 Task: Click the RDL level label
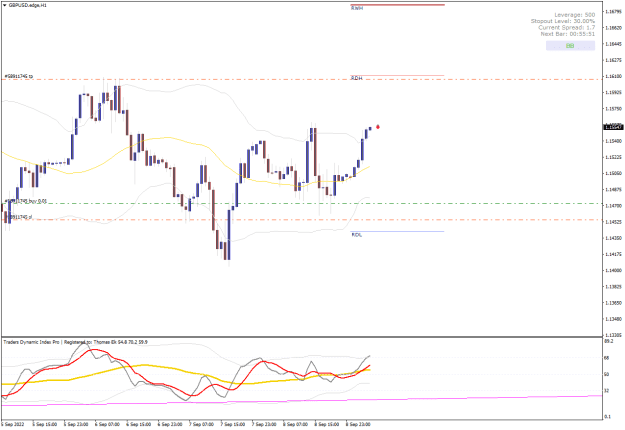pyautogui.click(x=357, y=235)
